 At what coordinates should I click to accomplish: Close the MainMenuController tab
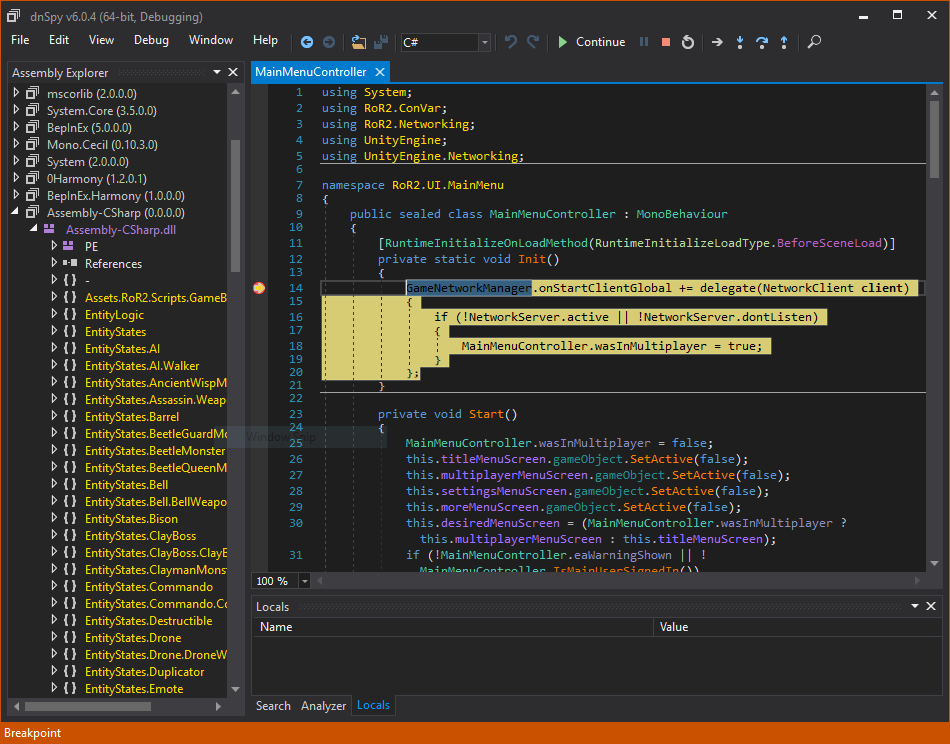pos(380,72)
